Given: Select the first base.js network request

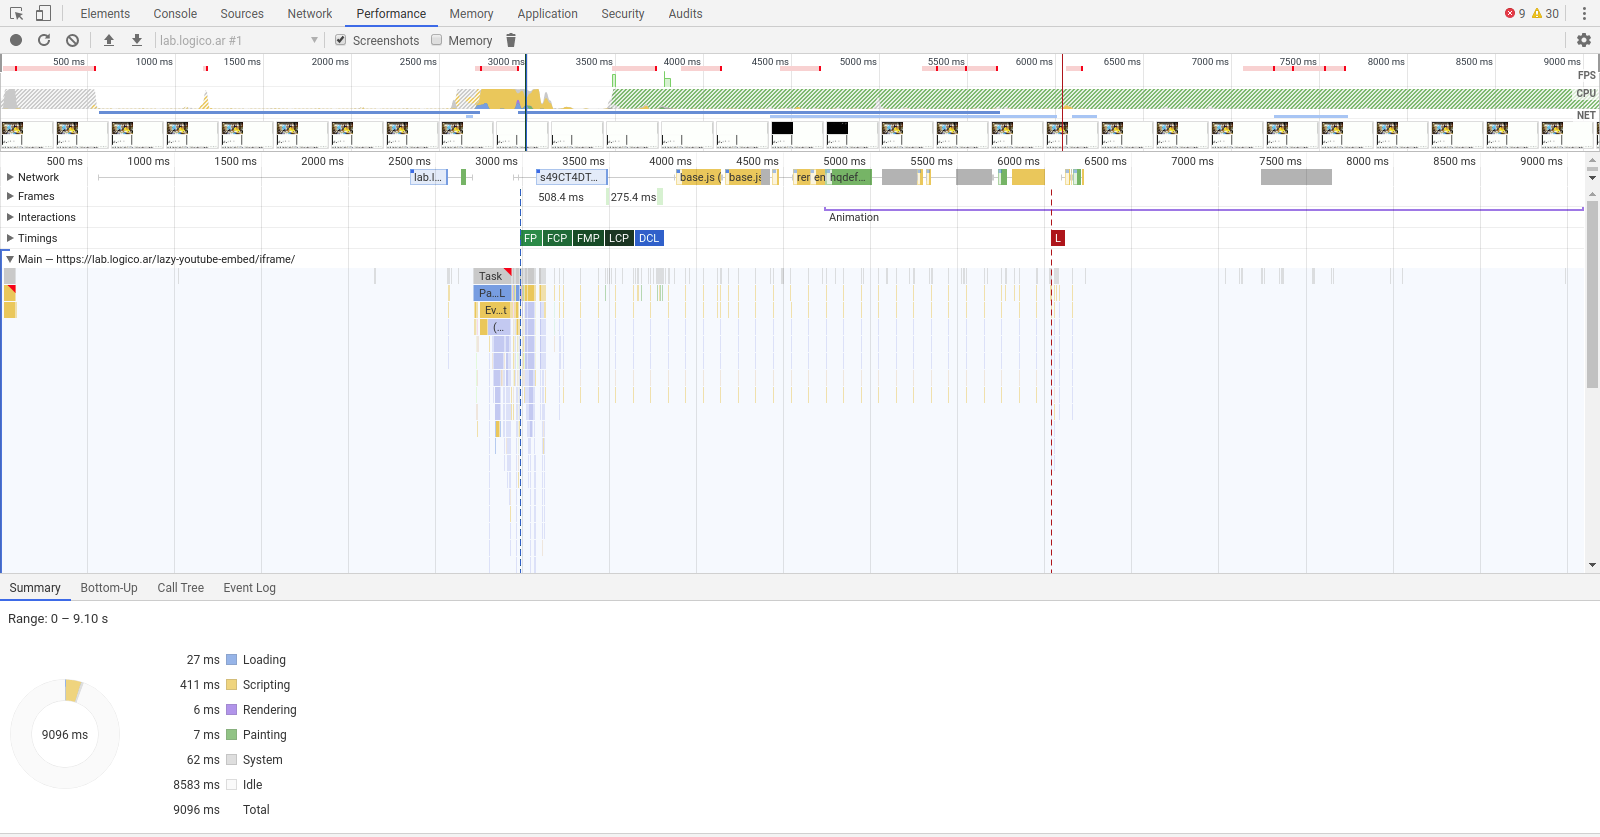Looking at the screenshot, I should coord(698,177).
